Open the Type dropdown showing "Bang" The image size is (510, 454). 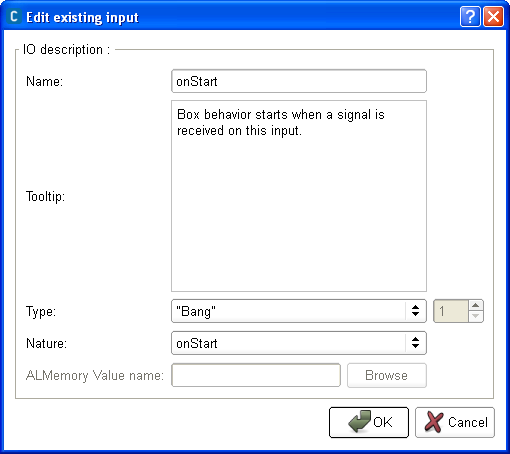tap(299, 311)
